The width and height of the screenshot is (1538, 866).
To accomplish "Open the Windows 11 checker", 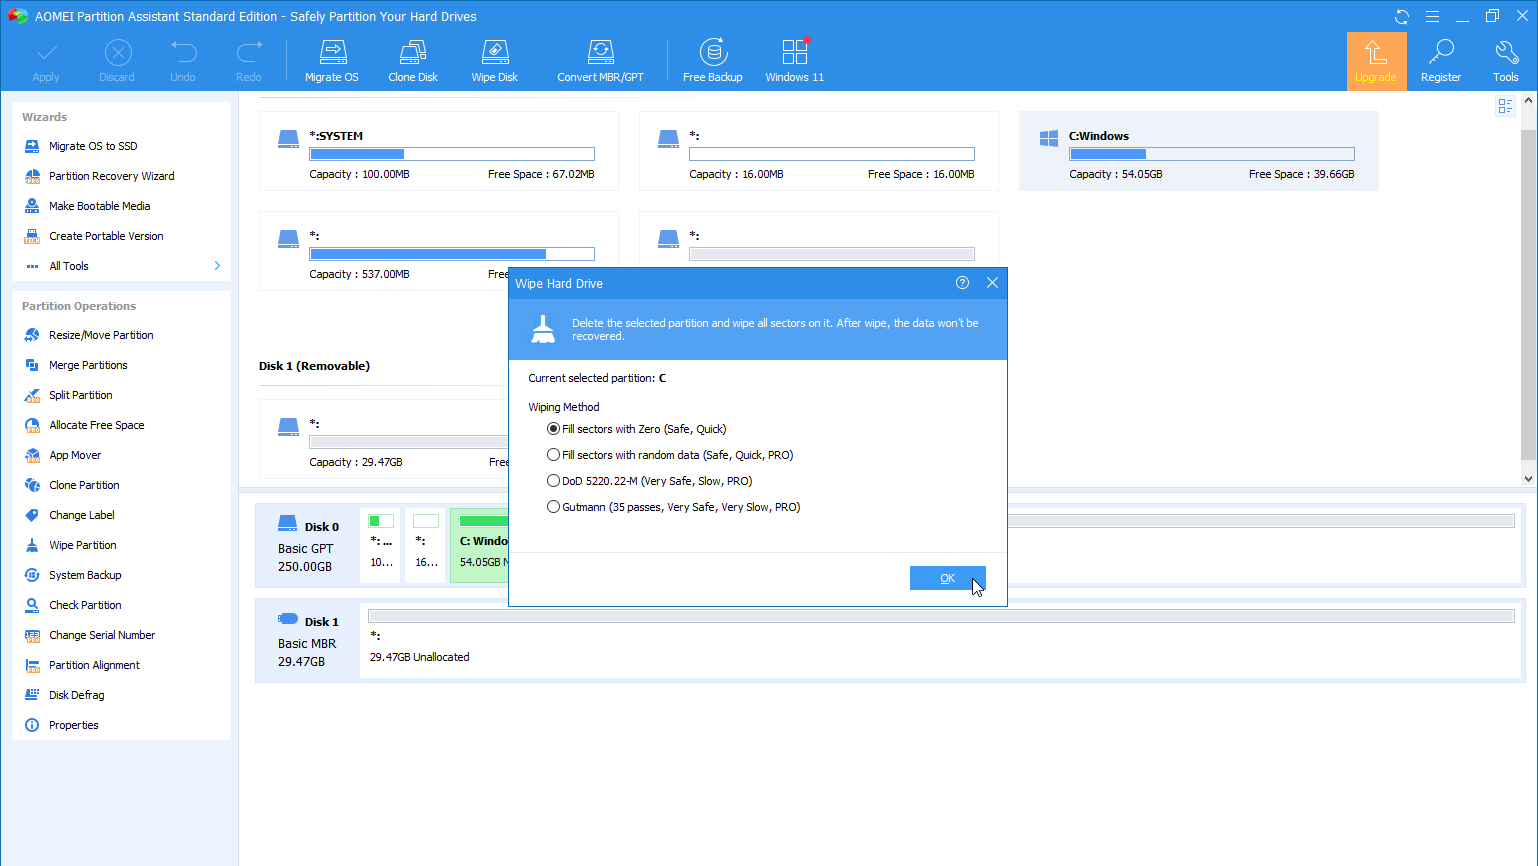I will (794, 61).
